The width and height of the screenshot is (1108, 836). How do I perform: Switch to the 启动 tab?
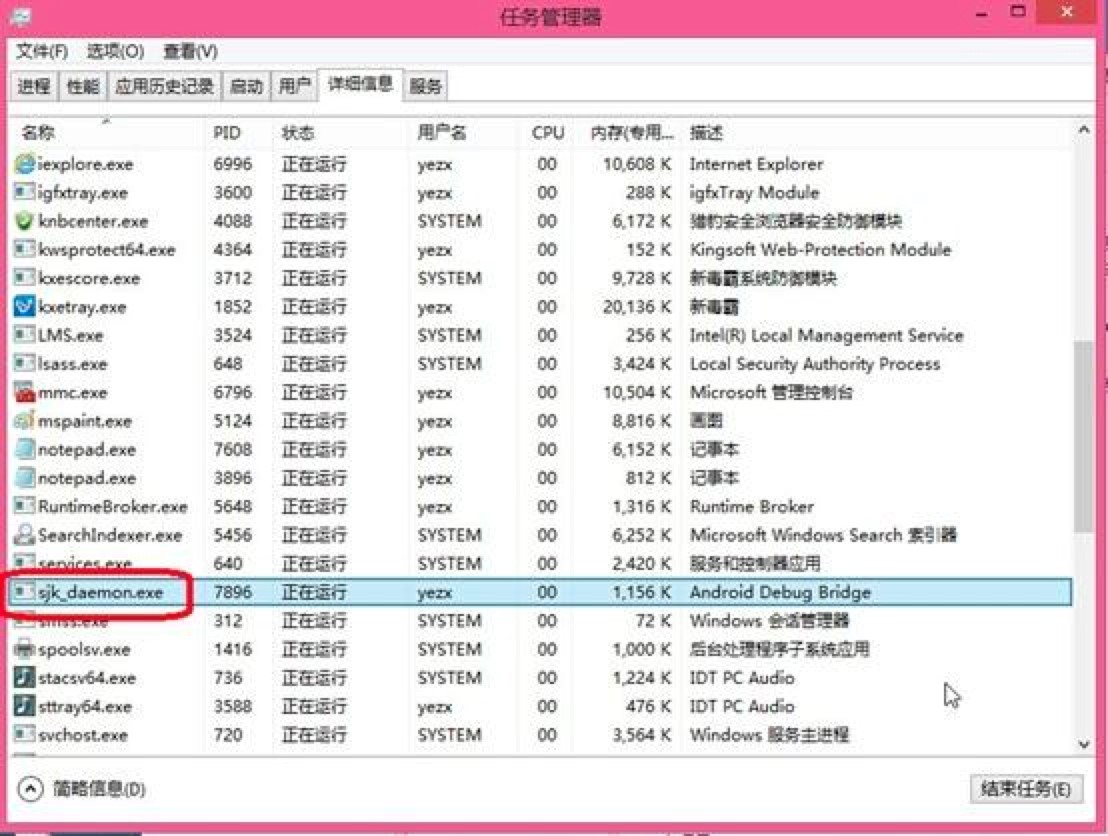(246, 86)
